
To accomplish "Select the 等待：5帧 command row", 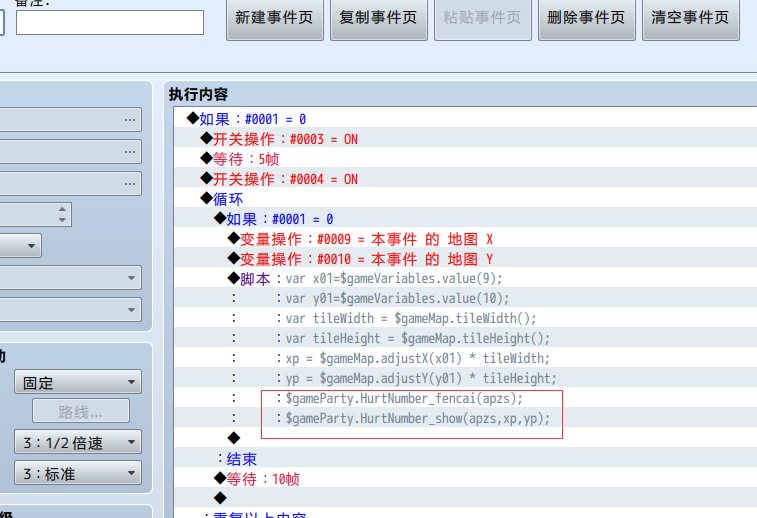I will 465,158.
